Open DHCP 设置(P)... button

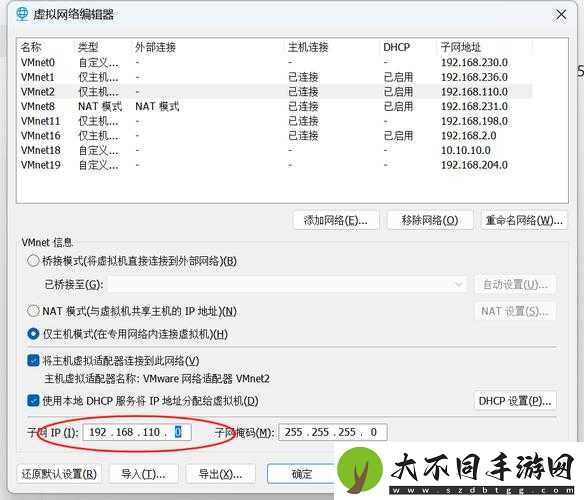tap(515, 401)
